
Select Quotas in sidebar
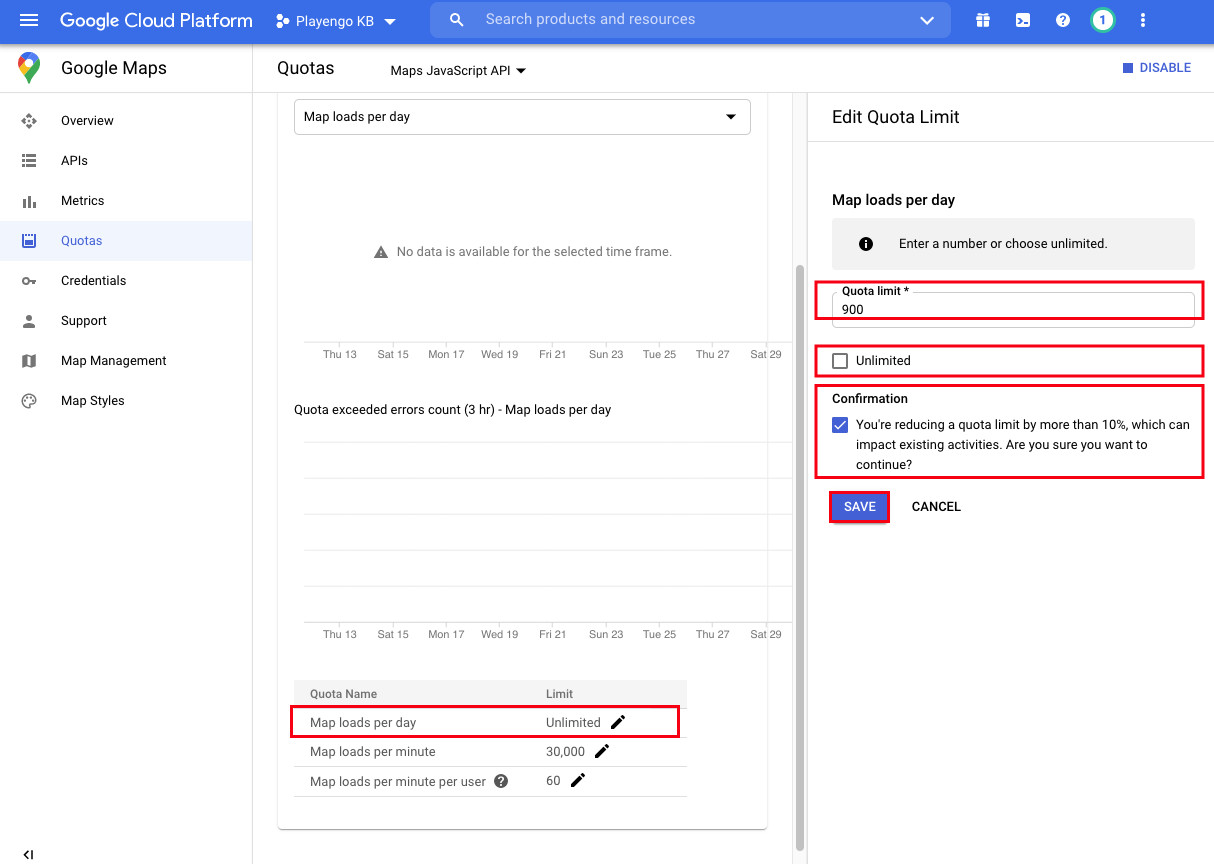click(x=126, y=241)
